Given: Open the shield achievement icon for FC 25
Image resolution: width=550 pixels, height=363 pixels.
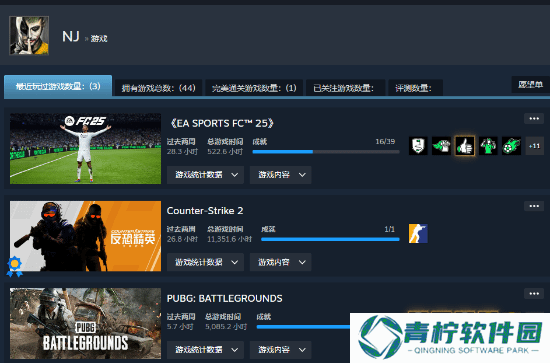Looking at the screenshot, I should click(x=418, y=146).
